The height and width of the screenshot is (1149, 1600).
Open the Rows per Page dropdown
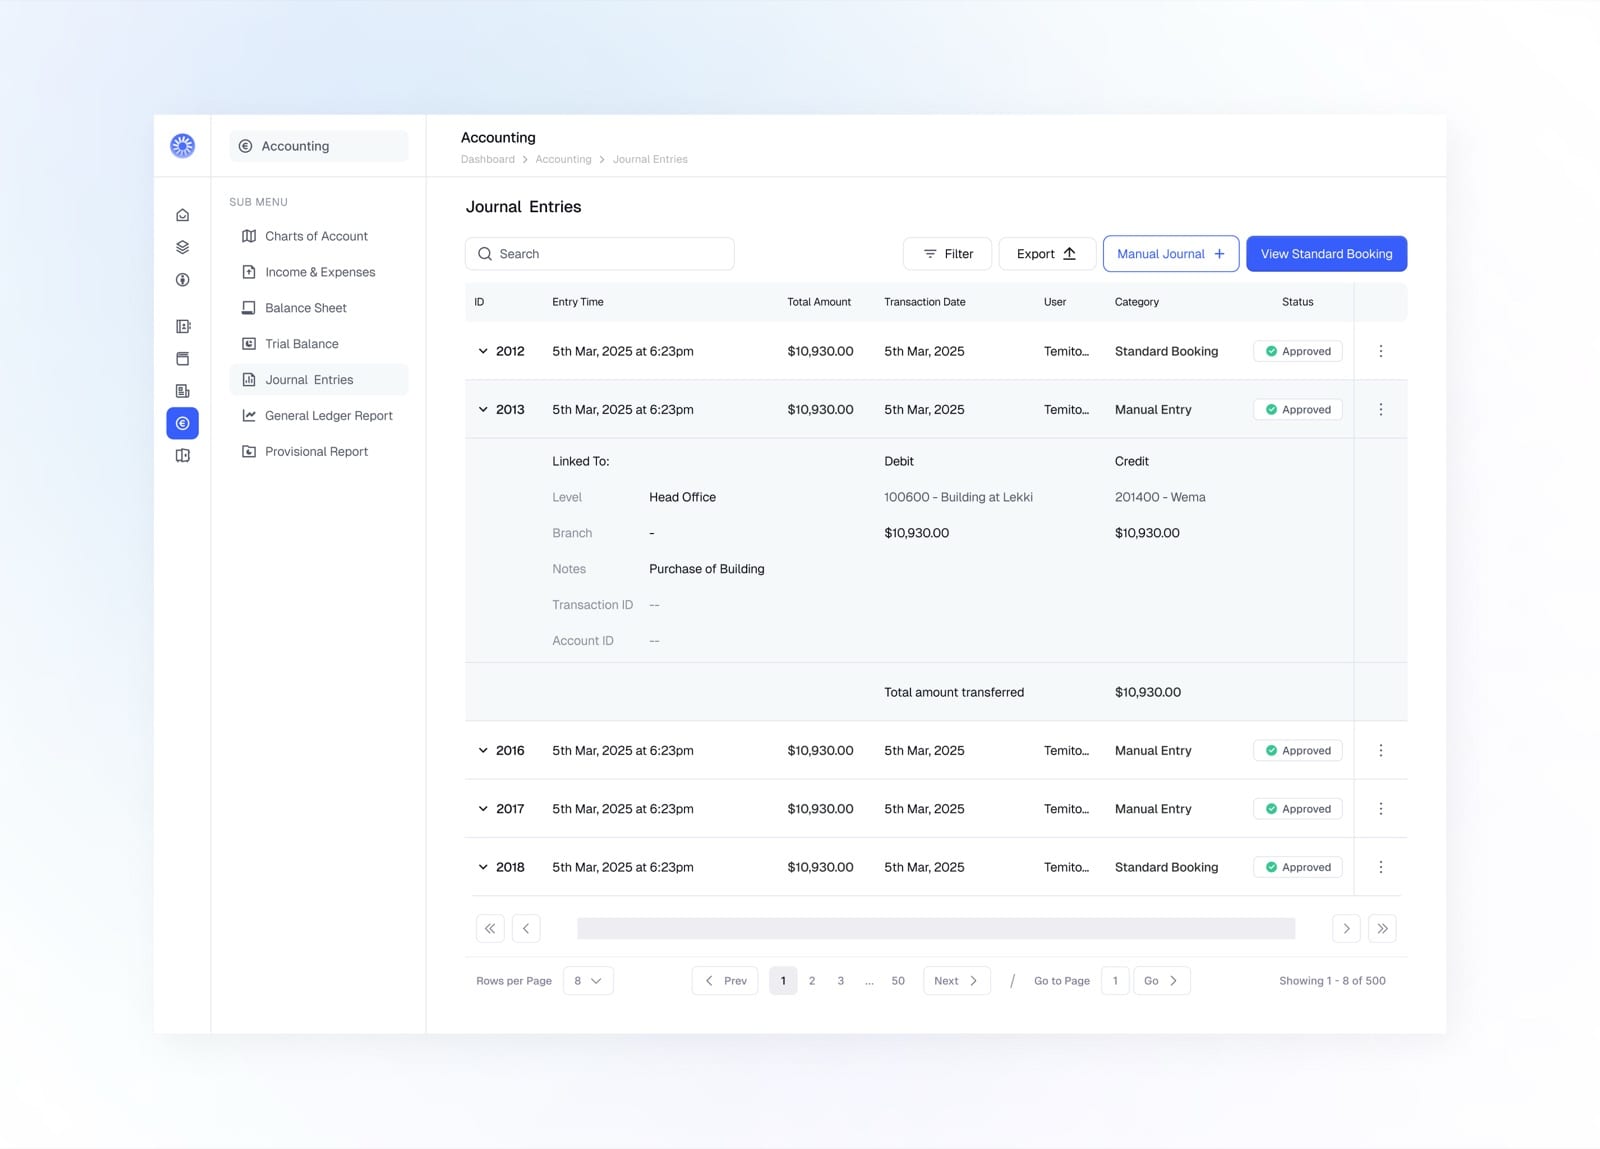point(588,981)
